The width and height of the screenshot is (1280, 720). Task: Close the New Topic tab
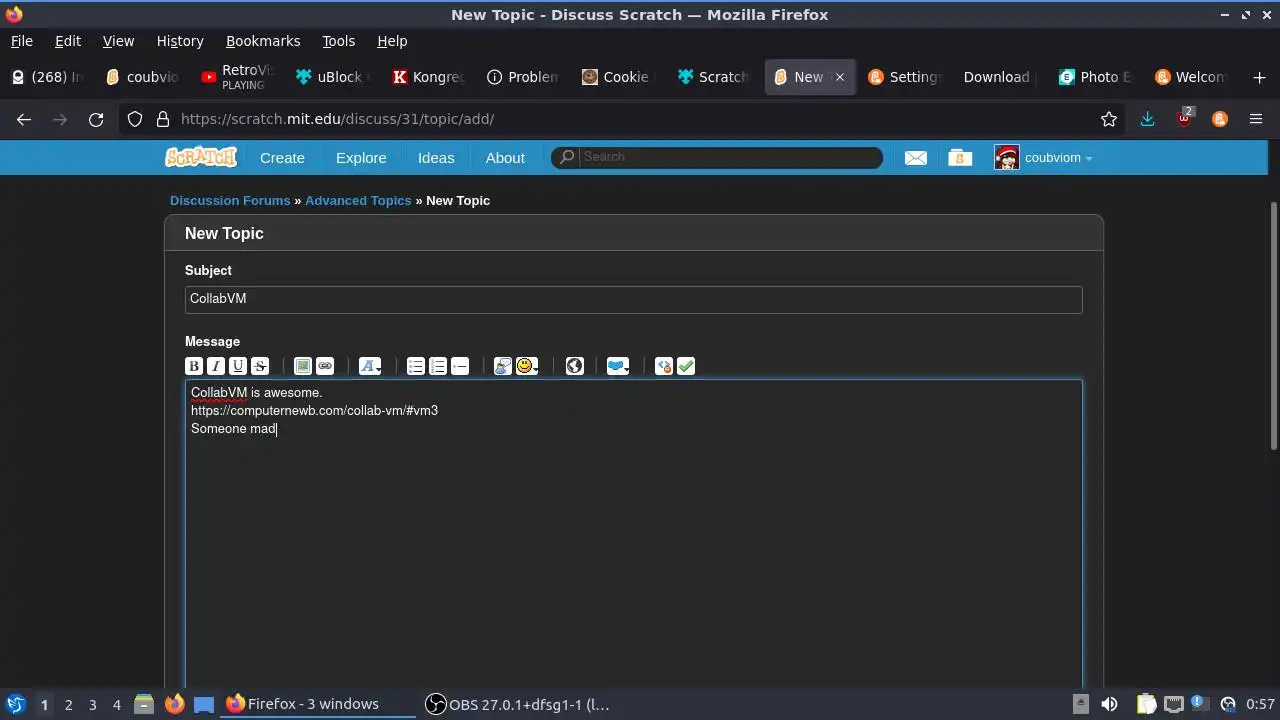tap(840, 77)
